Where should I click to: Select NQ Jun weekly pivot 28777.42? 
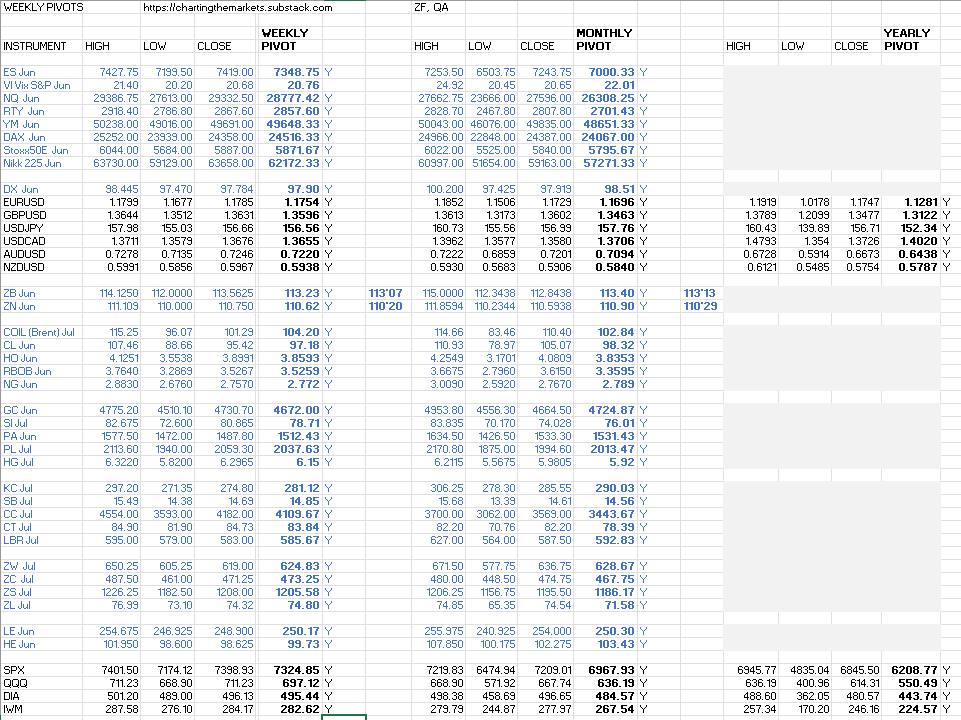pyautogui.click(x=293, y=98)
